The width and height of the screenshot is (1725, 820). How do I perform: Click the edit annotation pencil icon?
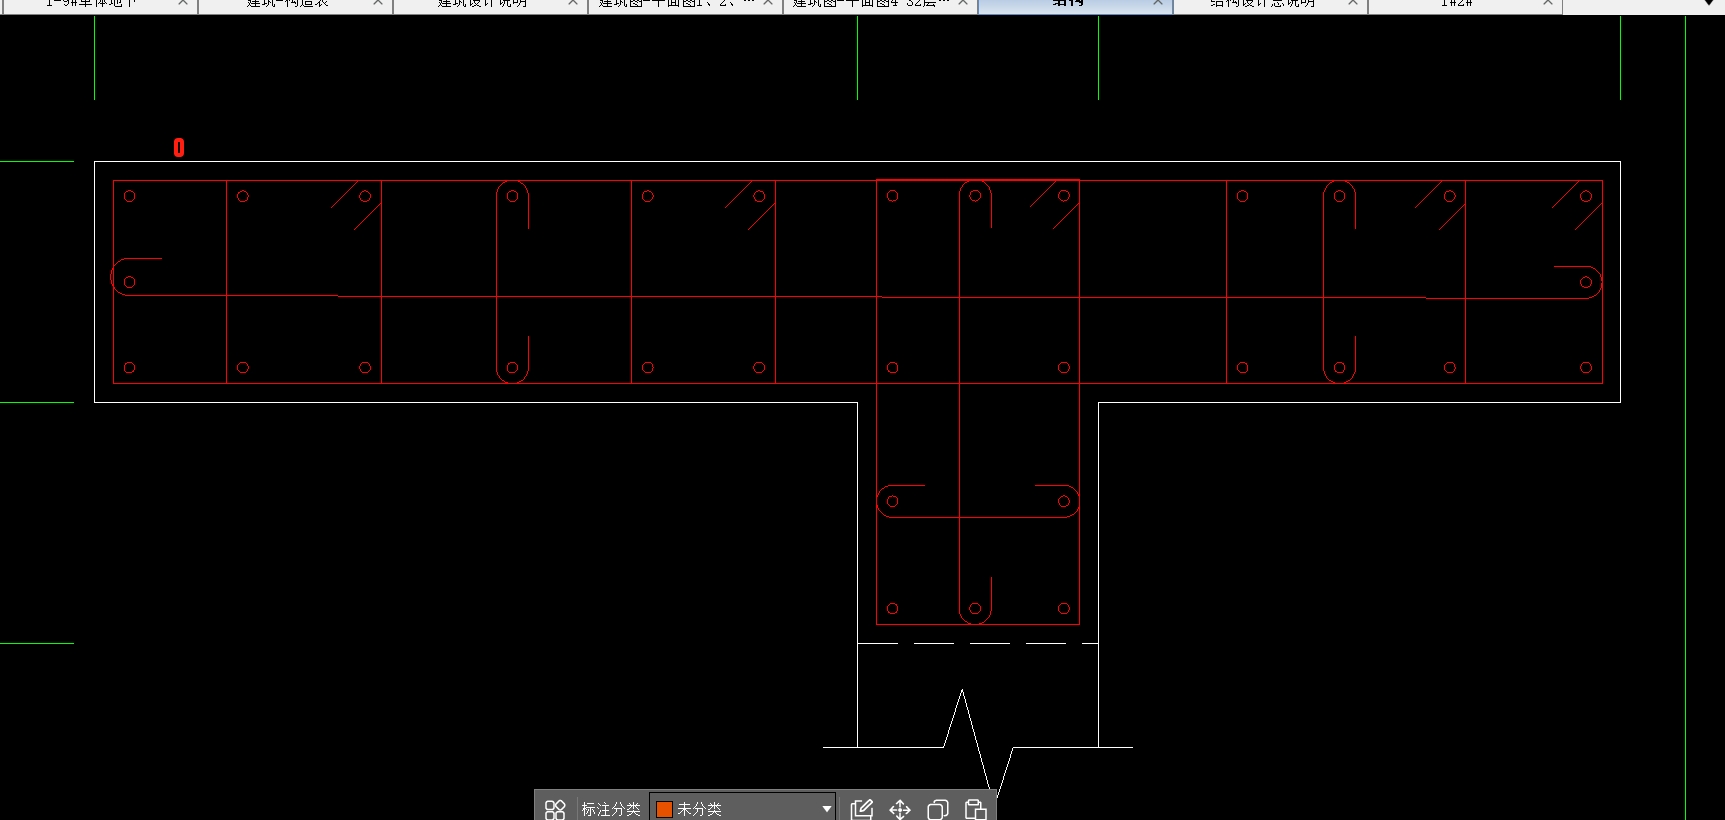click(862, 809)
